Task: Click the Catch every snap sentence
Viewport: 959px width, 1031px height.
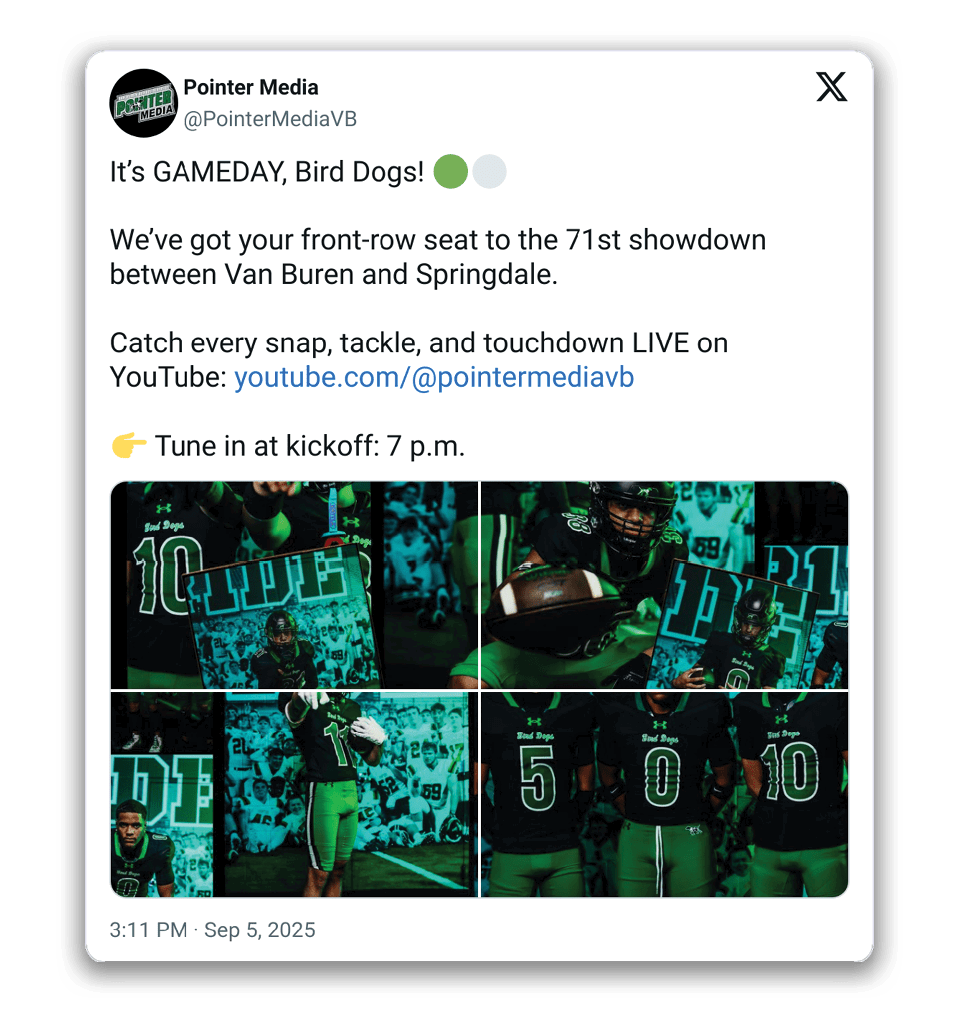Action: pyautogui.click(x=419, y=360)
